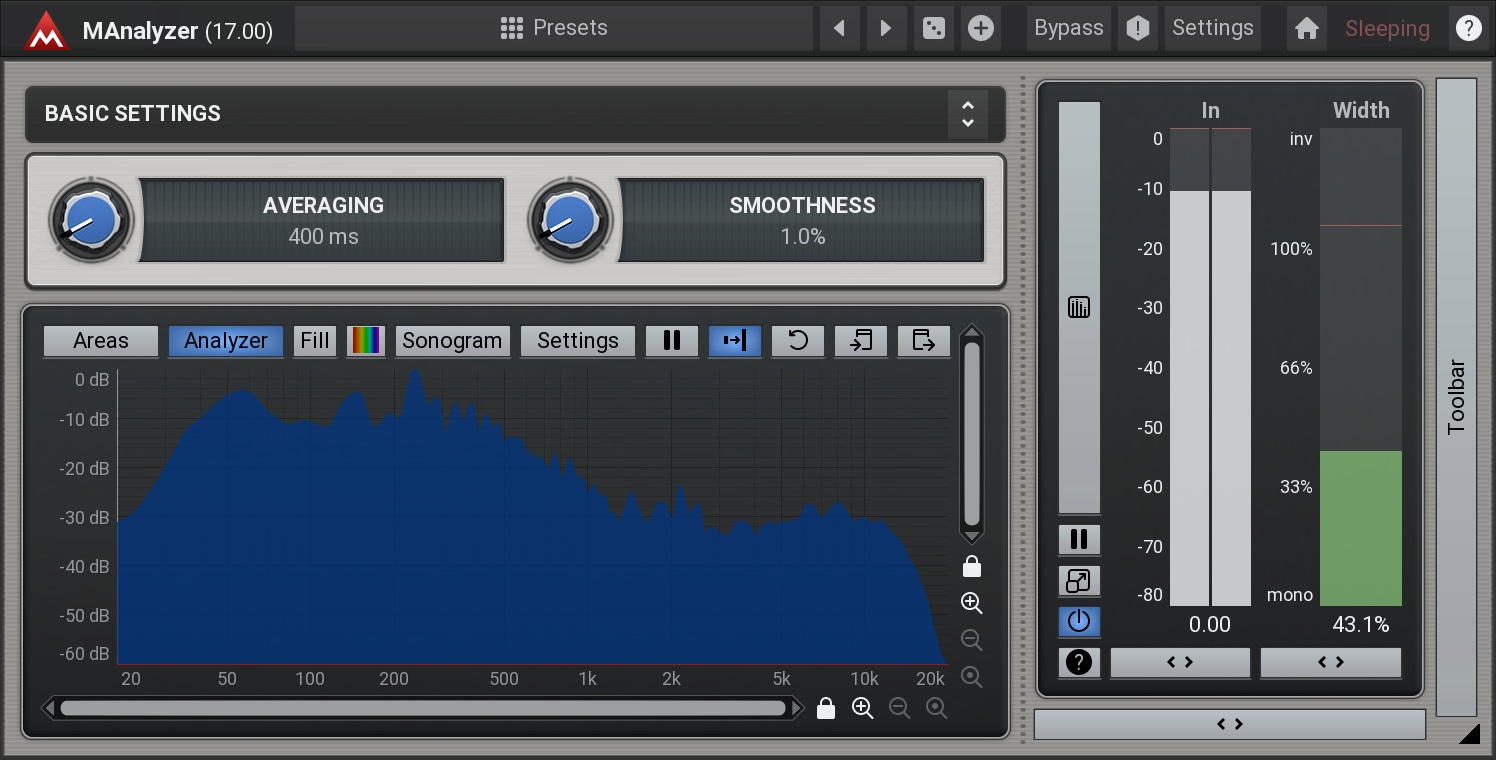Click the horizontal graph scrollbar
The image size is (1496, 760).
[422, 708]
